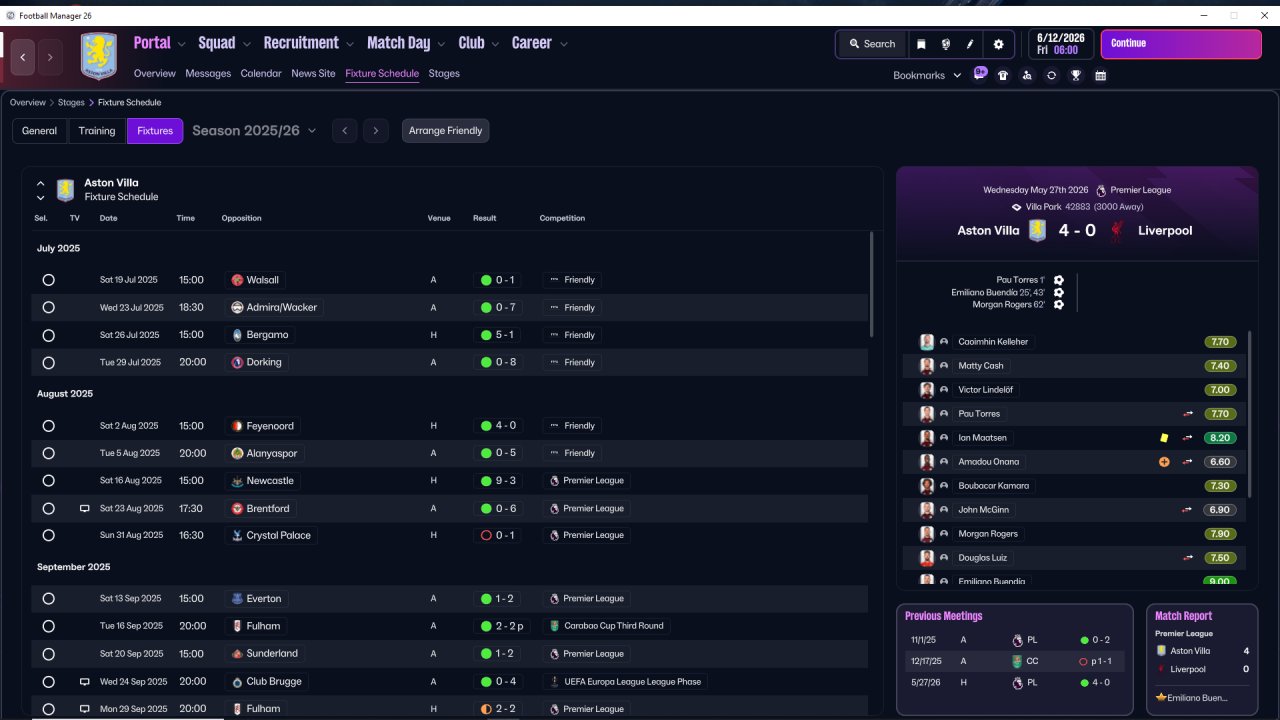Open settings with the gear icon
The height and width of the screenshot is (720, 1280).
pos(998,44)
